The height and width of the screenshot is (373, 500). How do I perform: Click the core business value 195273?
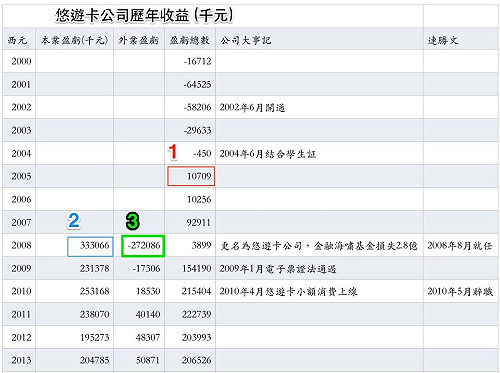pyautogui.click(x=95, y=337)
